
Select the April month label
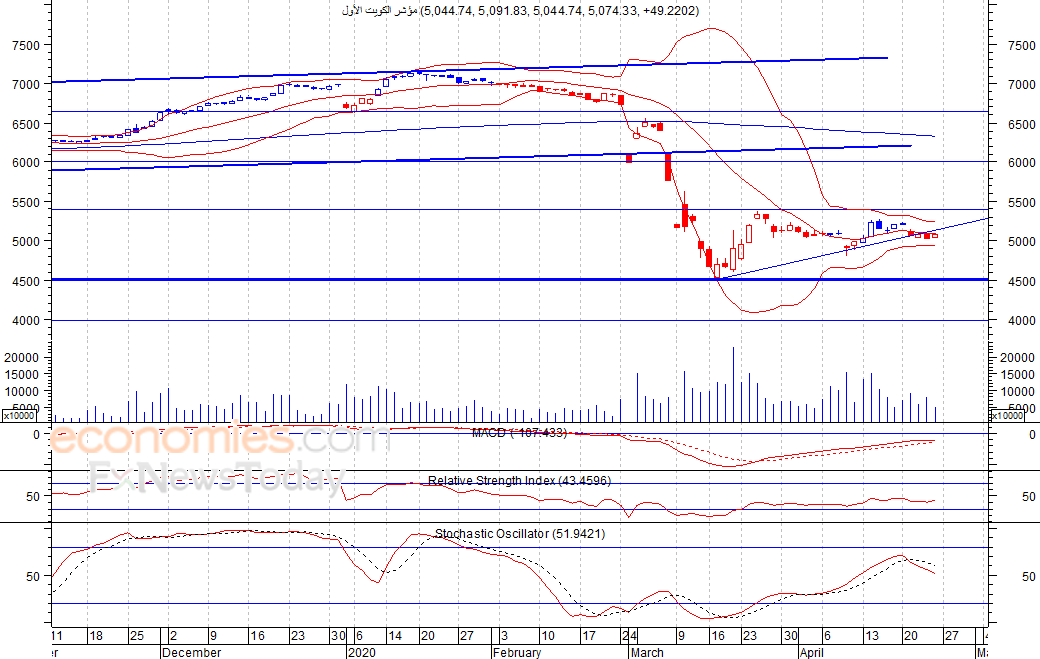click(x=811, y=652)
